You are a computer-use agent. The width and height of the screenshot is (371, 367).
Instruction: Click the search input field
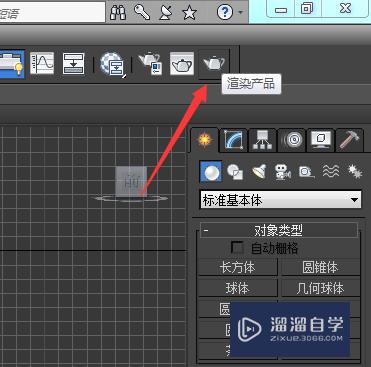point(52,13)
